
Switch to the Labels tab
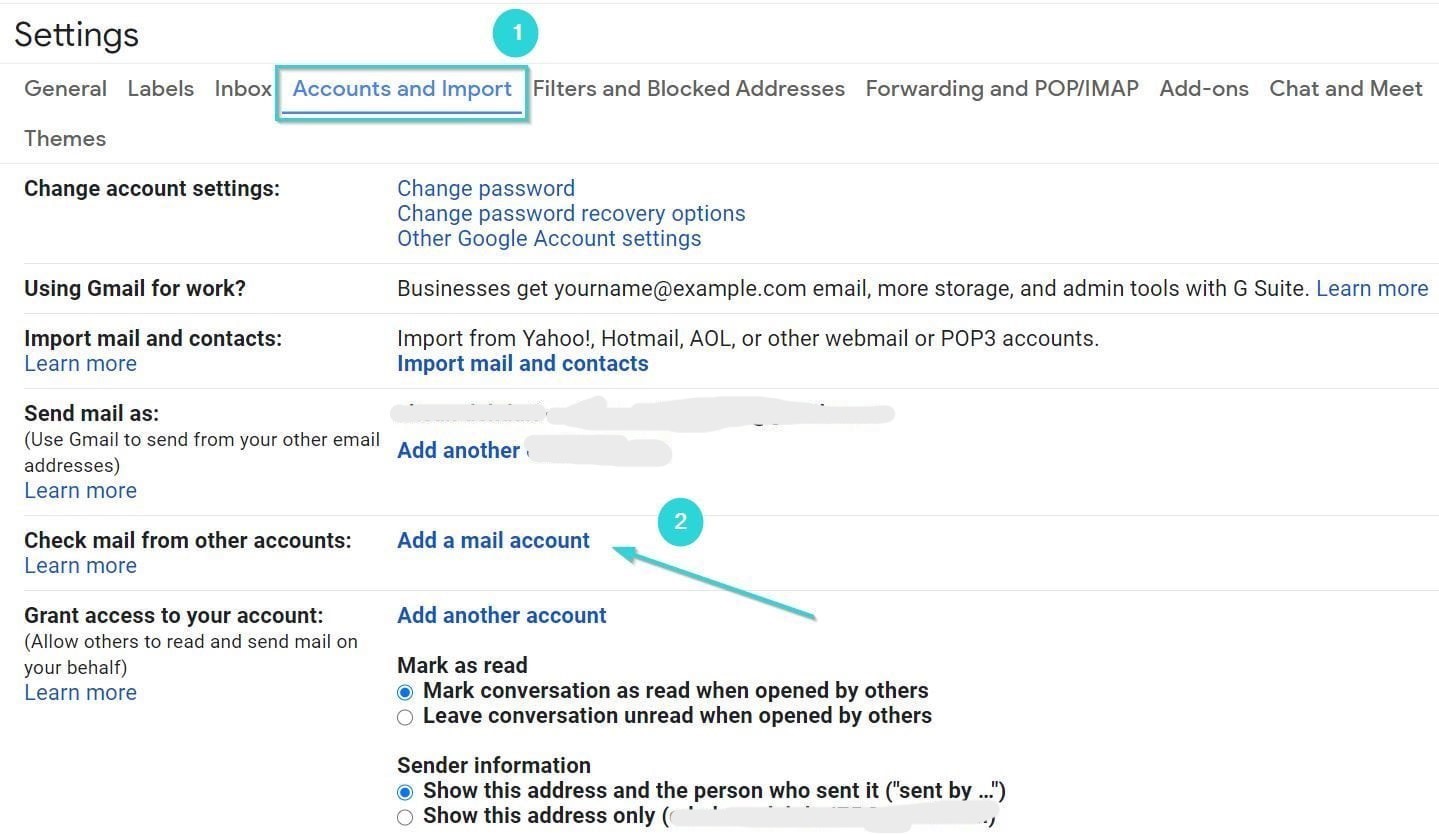click(x=160, y=89)
